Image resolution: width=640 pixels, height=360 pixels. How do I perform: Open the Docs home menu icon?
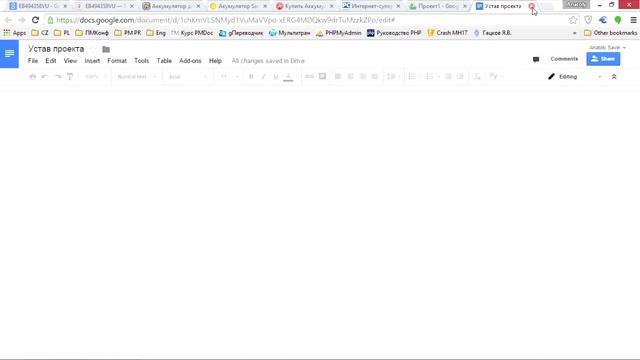tap(9, 54)
